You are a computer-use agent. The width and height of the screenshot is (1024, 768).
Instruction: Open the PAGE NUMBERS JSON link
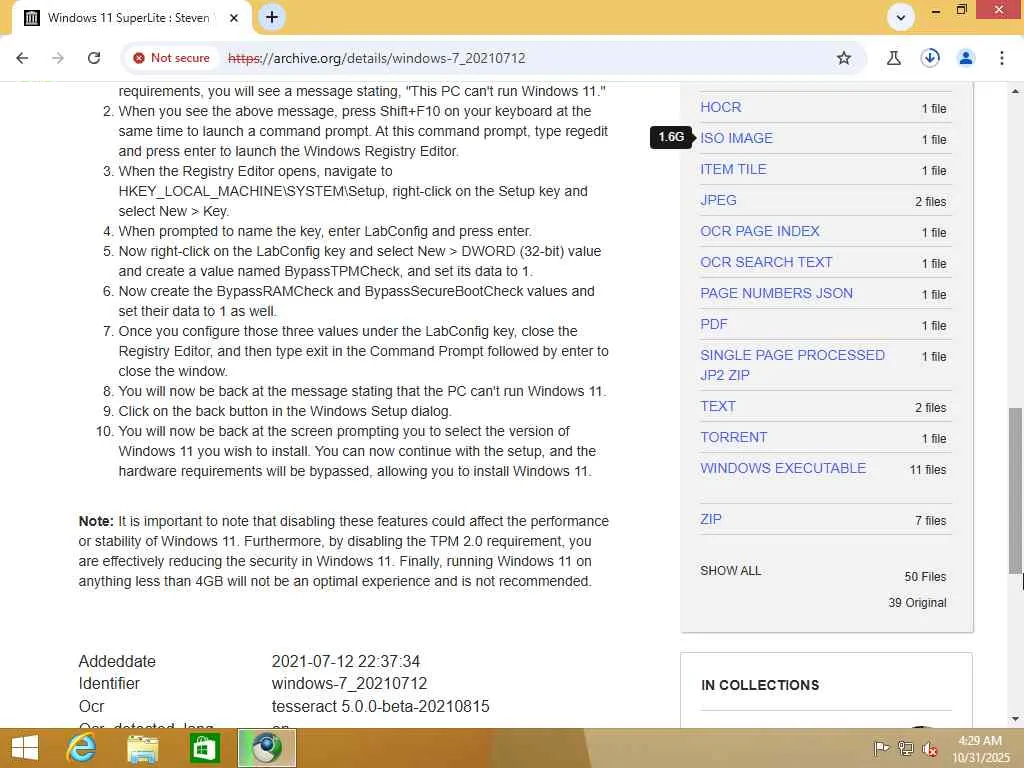coord(776,293)
